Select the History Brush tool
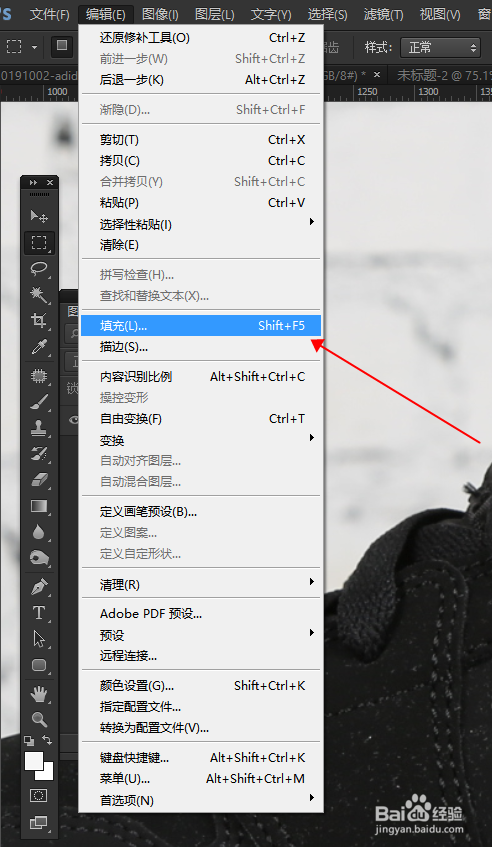 pos(39,454)
